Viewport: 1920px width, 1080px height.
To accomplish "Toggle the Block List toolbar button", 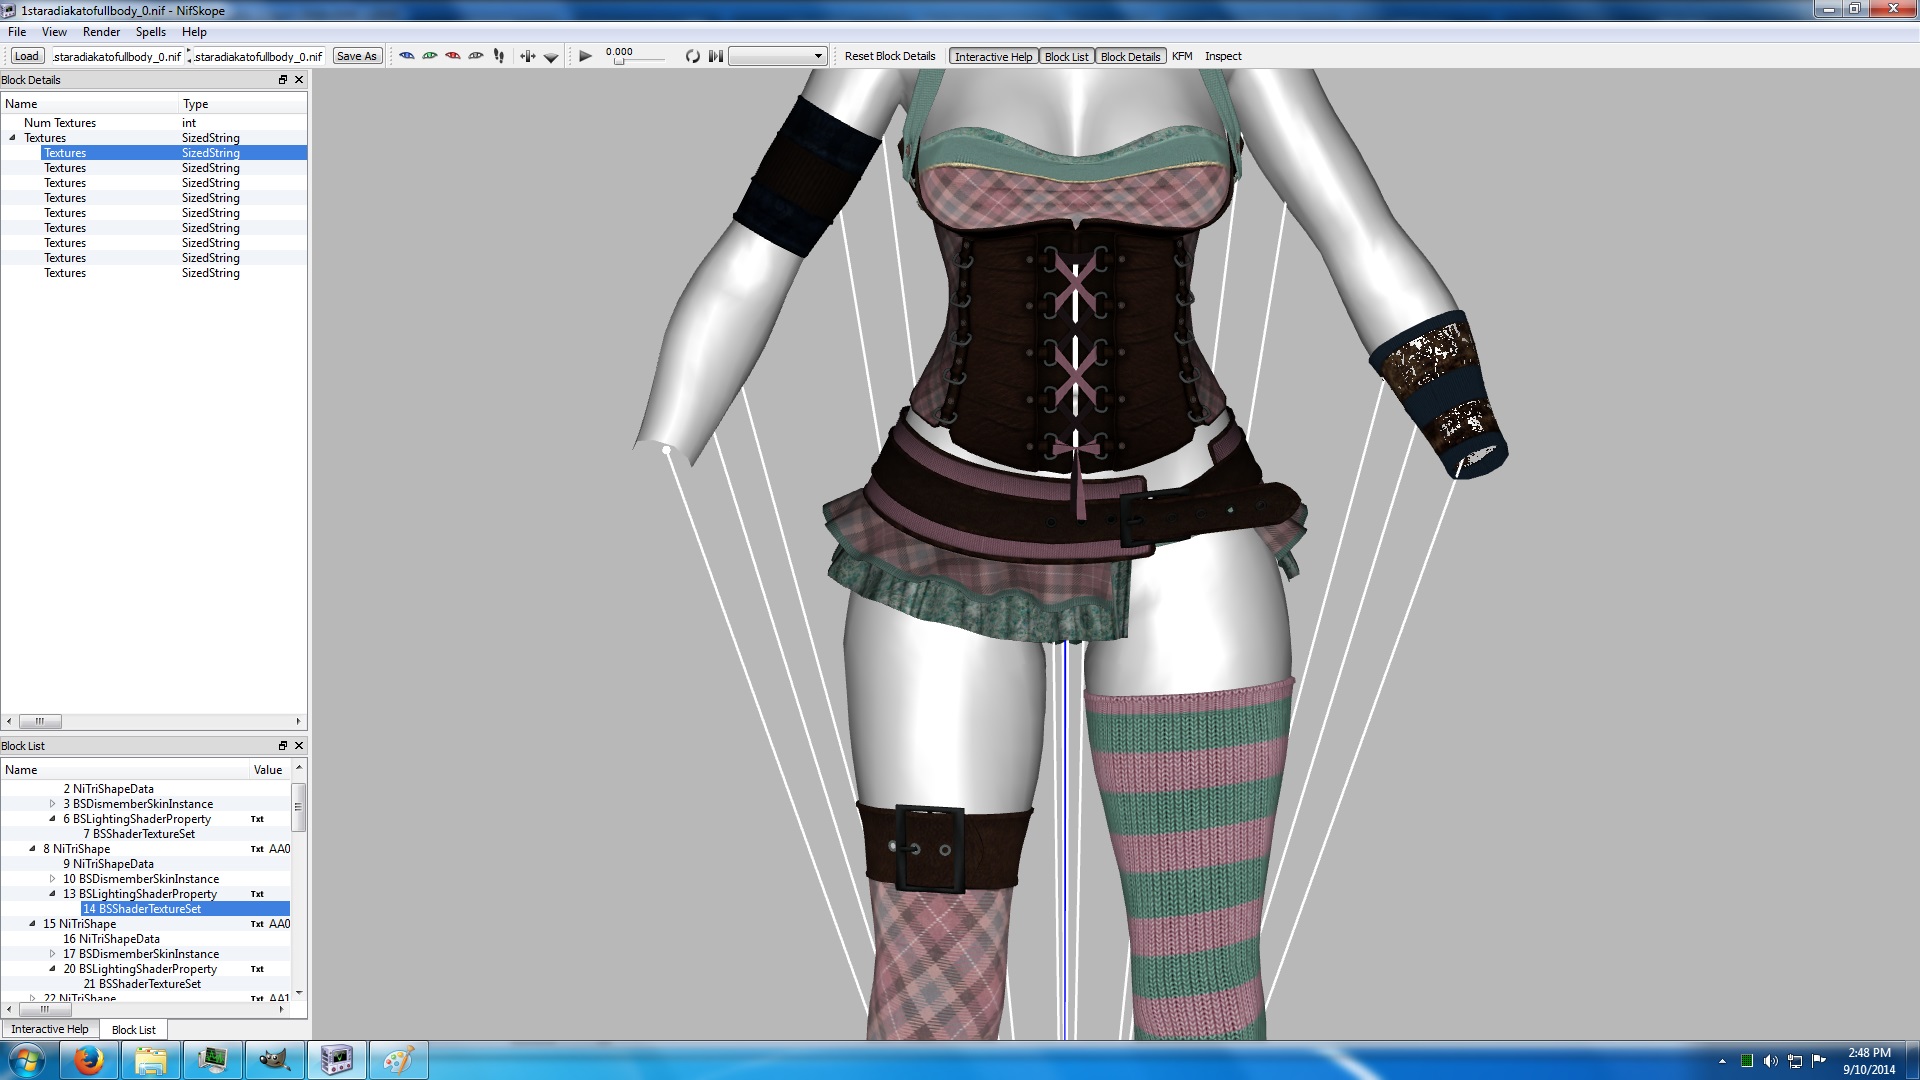I will coord(1066,57).
